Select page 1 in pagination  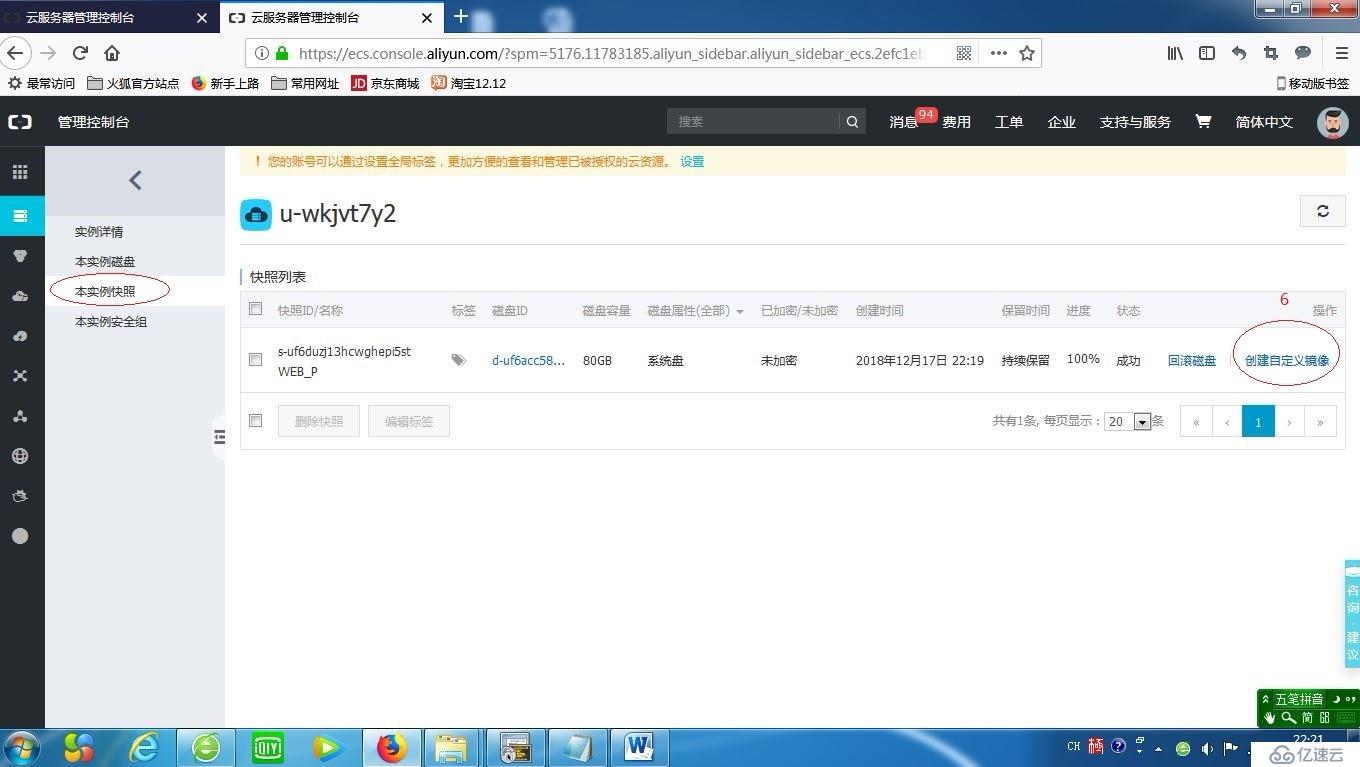tap(1258, 421)
